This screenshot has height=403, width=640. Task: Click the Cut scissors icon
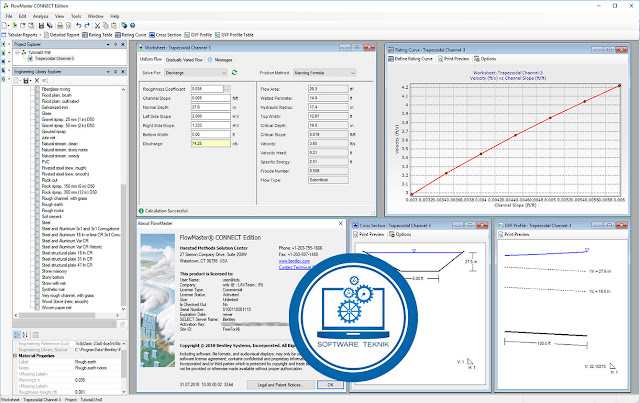tap(97, 25)
